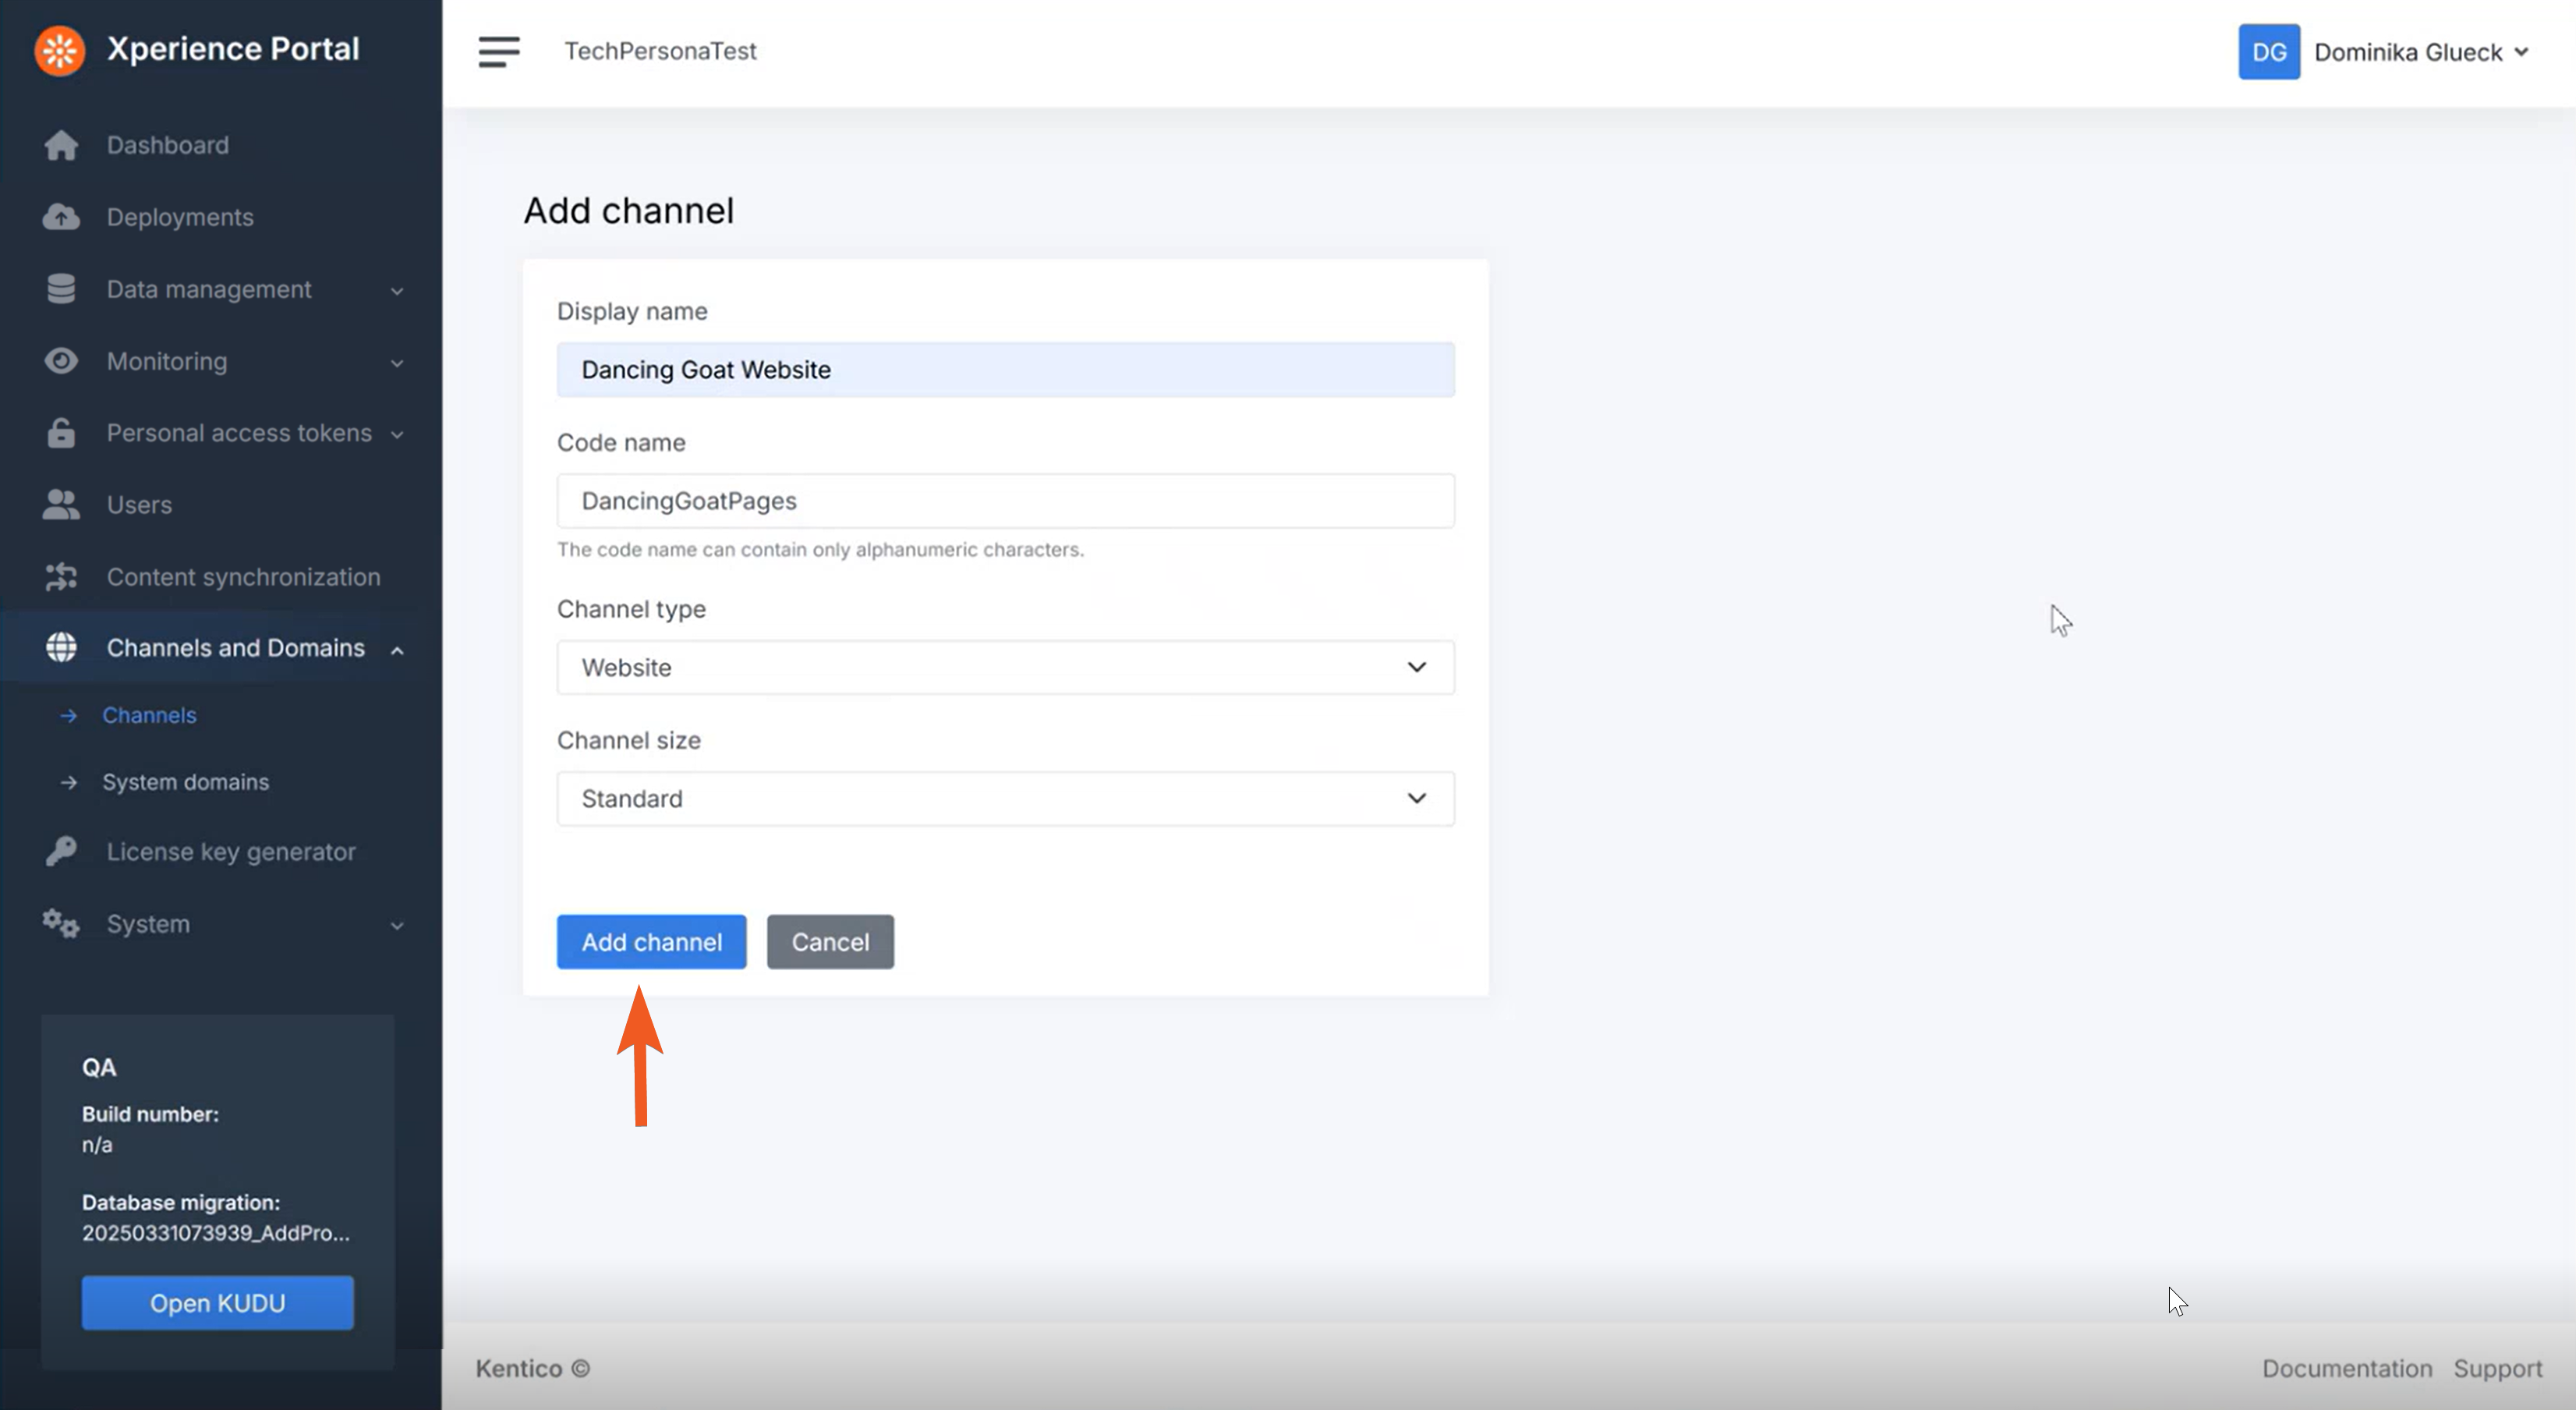Viewport: 2576px width, 1410px height.
Task: Open the Channel size dropdown
Action: [1004, 798]
